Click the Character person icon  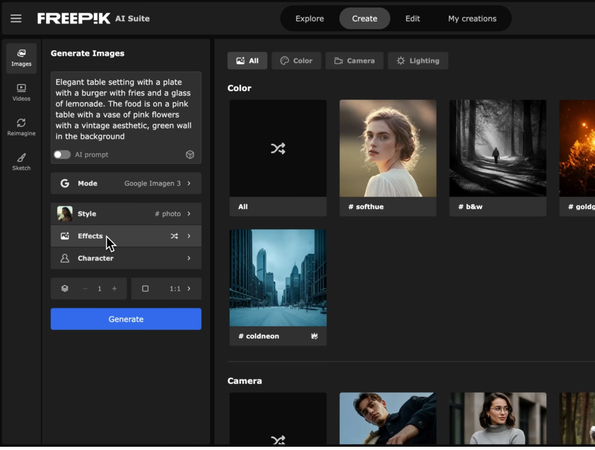click(65, 258)
